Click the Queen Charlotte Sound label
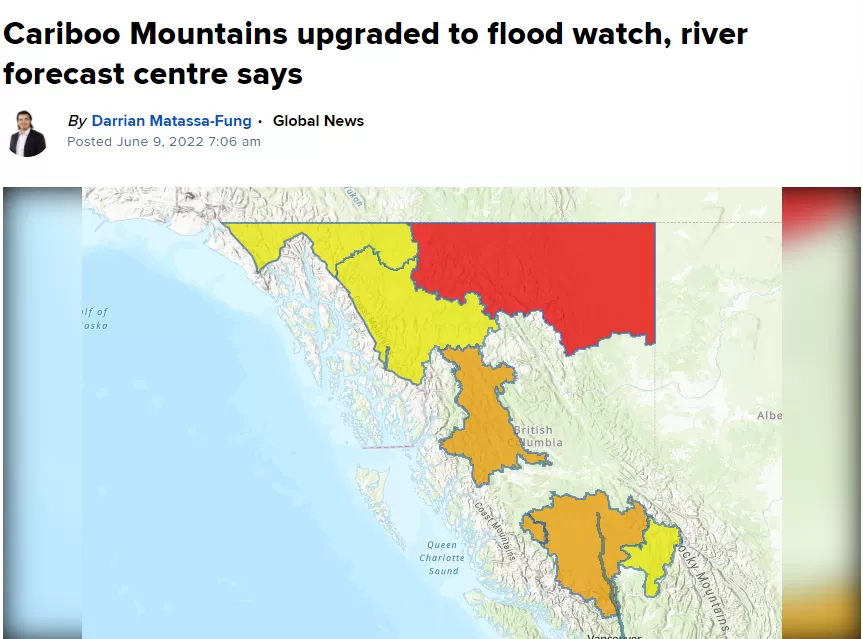The height and width of the screenshot is (639, 863). click(x=442, y=558)
